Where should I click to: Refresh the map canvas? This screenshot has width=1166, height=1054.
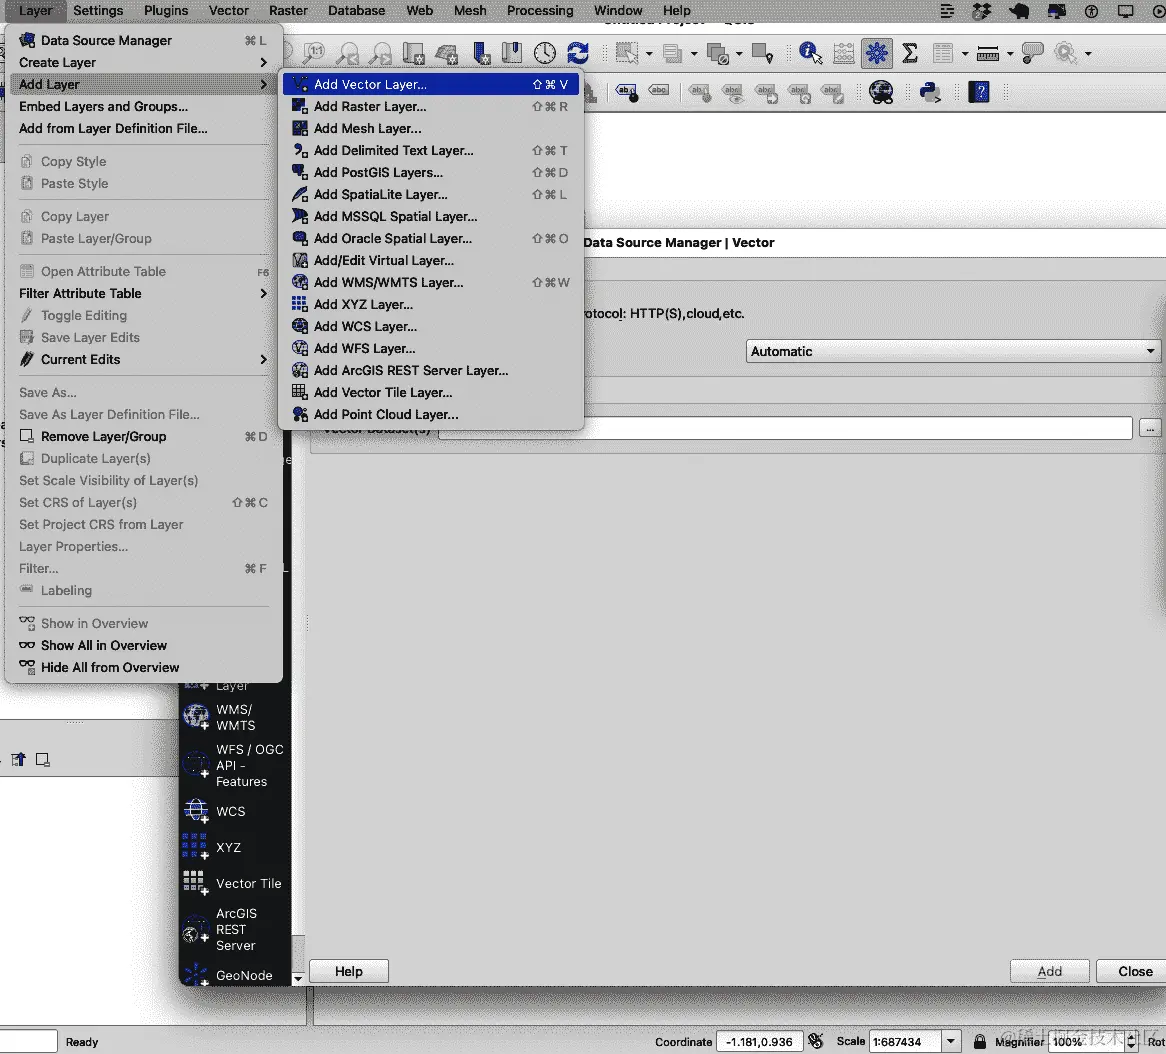coord(578,53)
